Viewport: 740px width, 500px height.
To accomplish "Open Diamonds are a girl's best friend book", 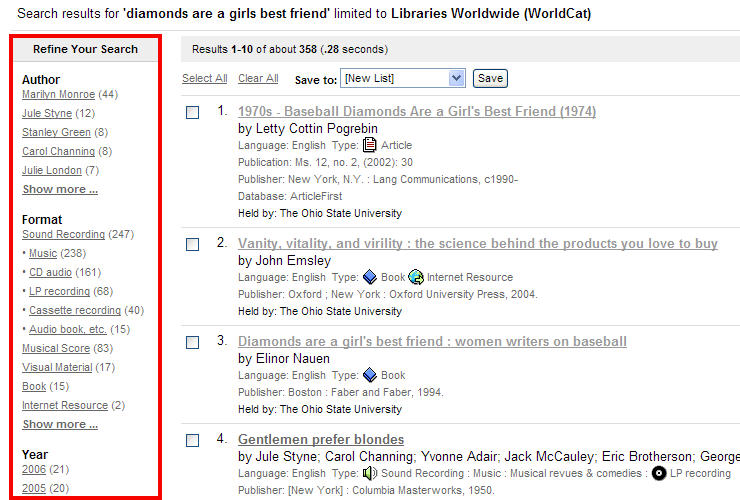I will [x=432, y=341].
